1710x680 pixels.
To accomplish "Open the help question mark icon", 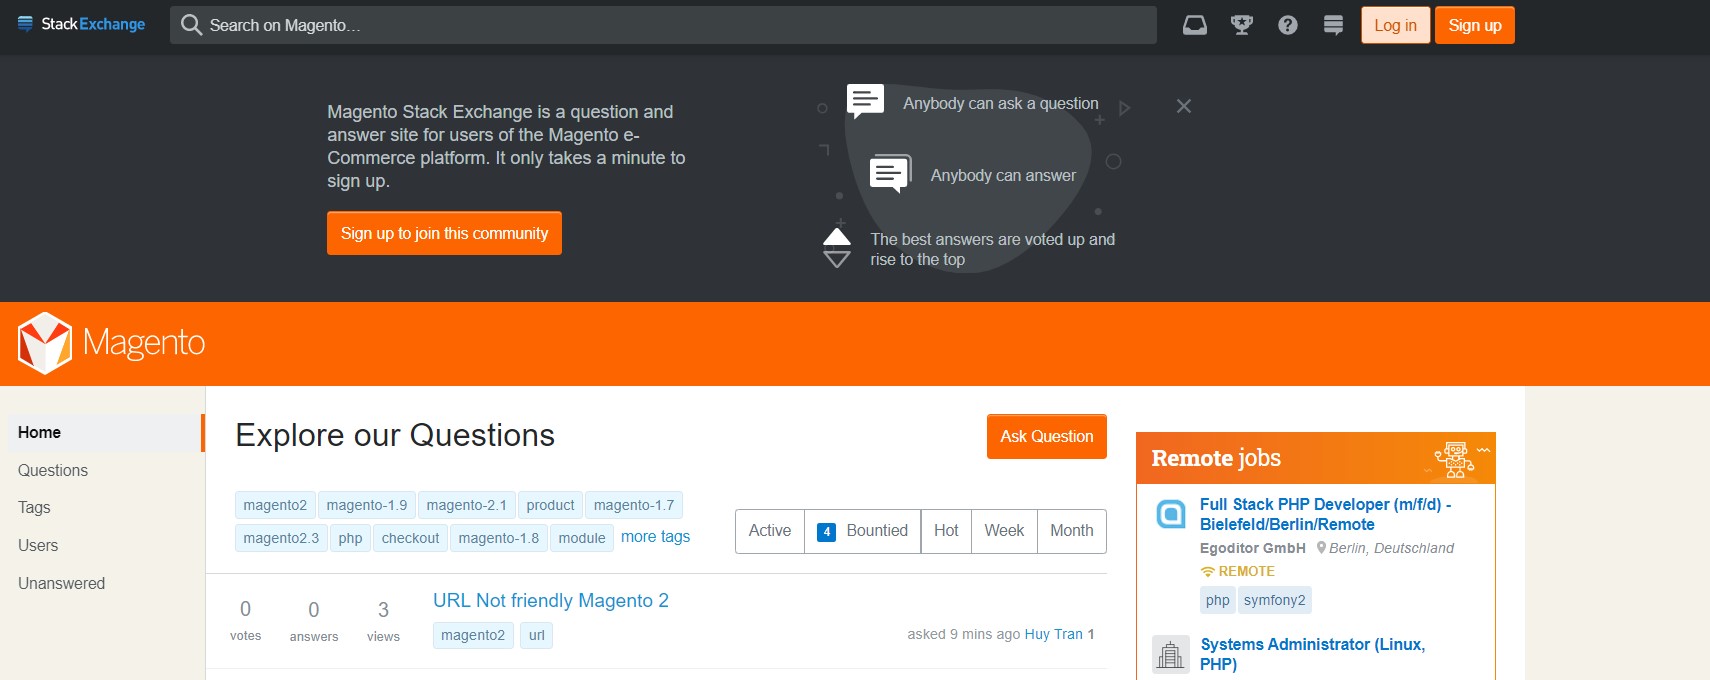I will [x=1288, y=25].
